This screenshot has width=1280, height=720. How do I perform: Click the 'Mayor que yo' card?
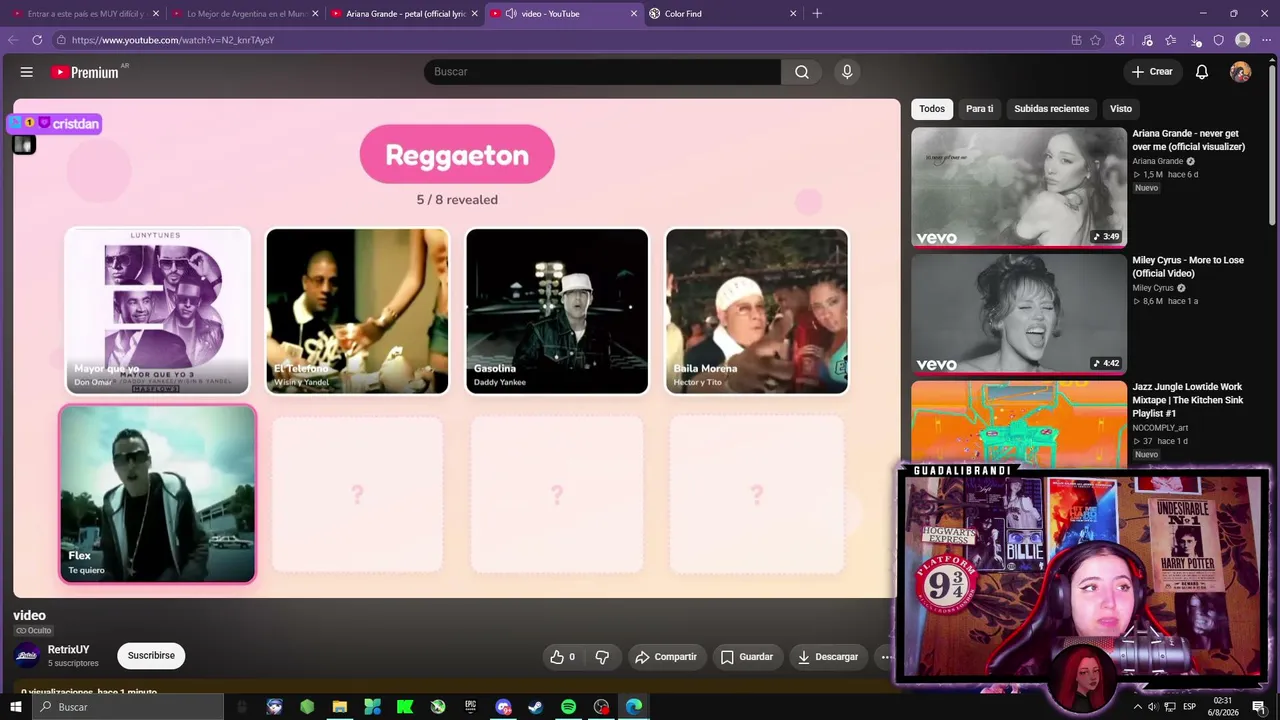tap(158, 311)
